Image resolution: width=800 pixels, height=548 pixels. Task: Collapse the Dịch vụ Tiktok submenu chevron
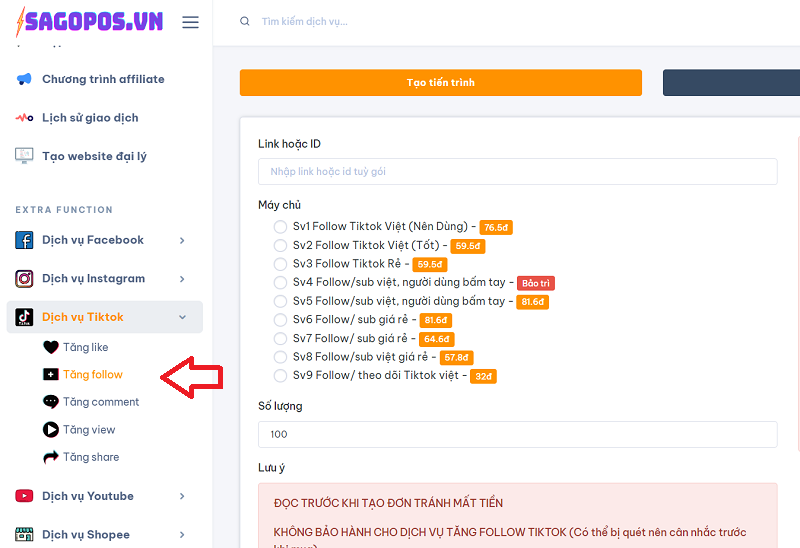point(182,317)
